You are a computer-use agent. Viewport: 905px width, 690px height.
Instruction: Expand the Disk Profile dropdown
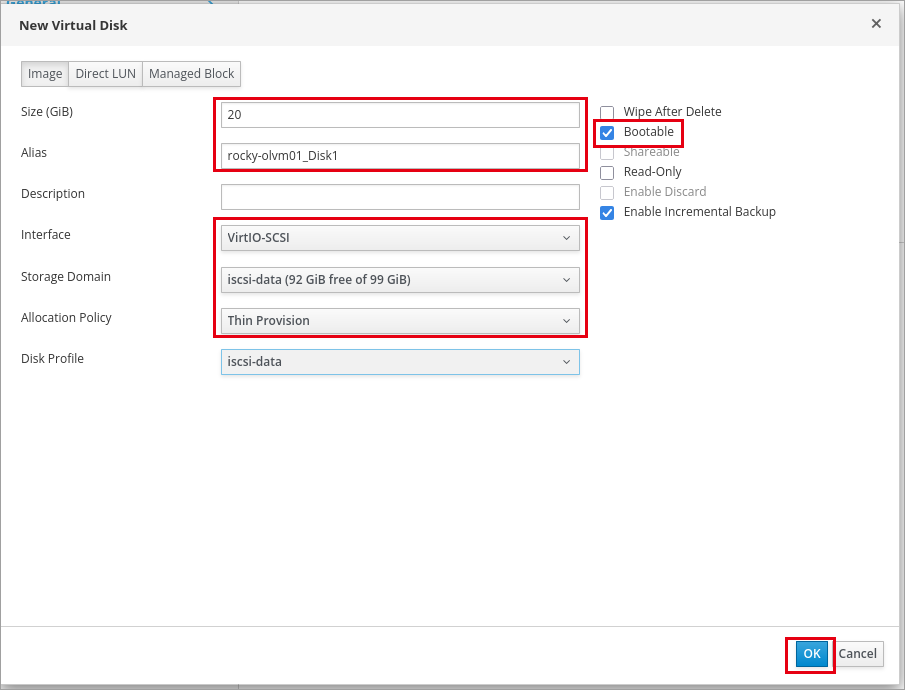point(400,361)
